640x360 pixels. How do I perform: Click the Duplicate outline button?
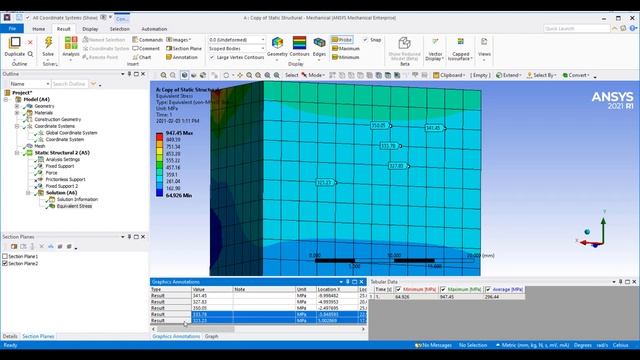pyautogui.click(x=15, y=47)
